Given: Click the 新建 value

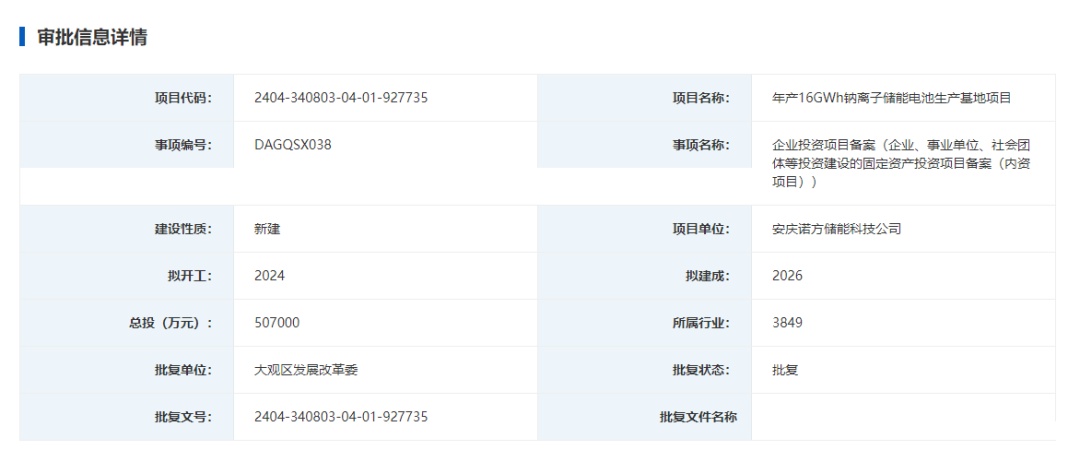Looking at the screenshot, I should pos(268,229).
